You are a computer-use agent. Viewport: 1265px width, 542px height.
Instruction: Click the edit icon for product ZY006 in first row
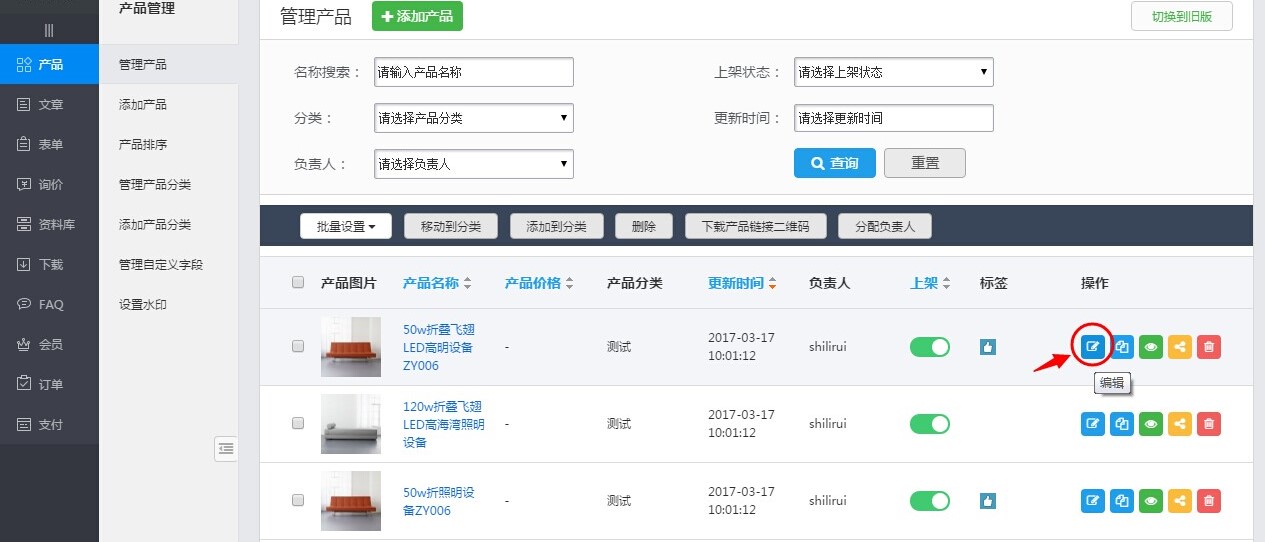click(x=1093, y=347)
